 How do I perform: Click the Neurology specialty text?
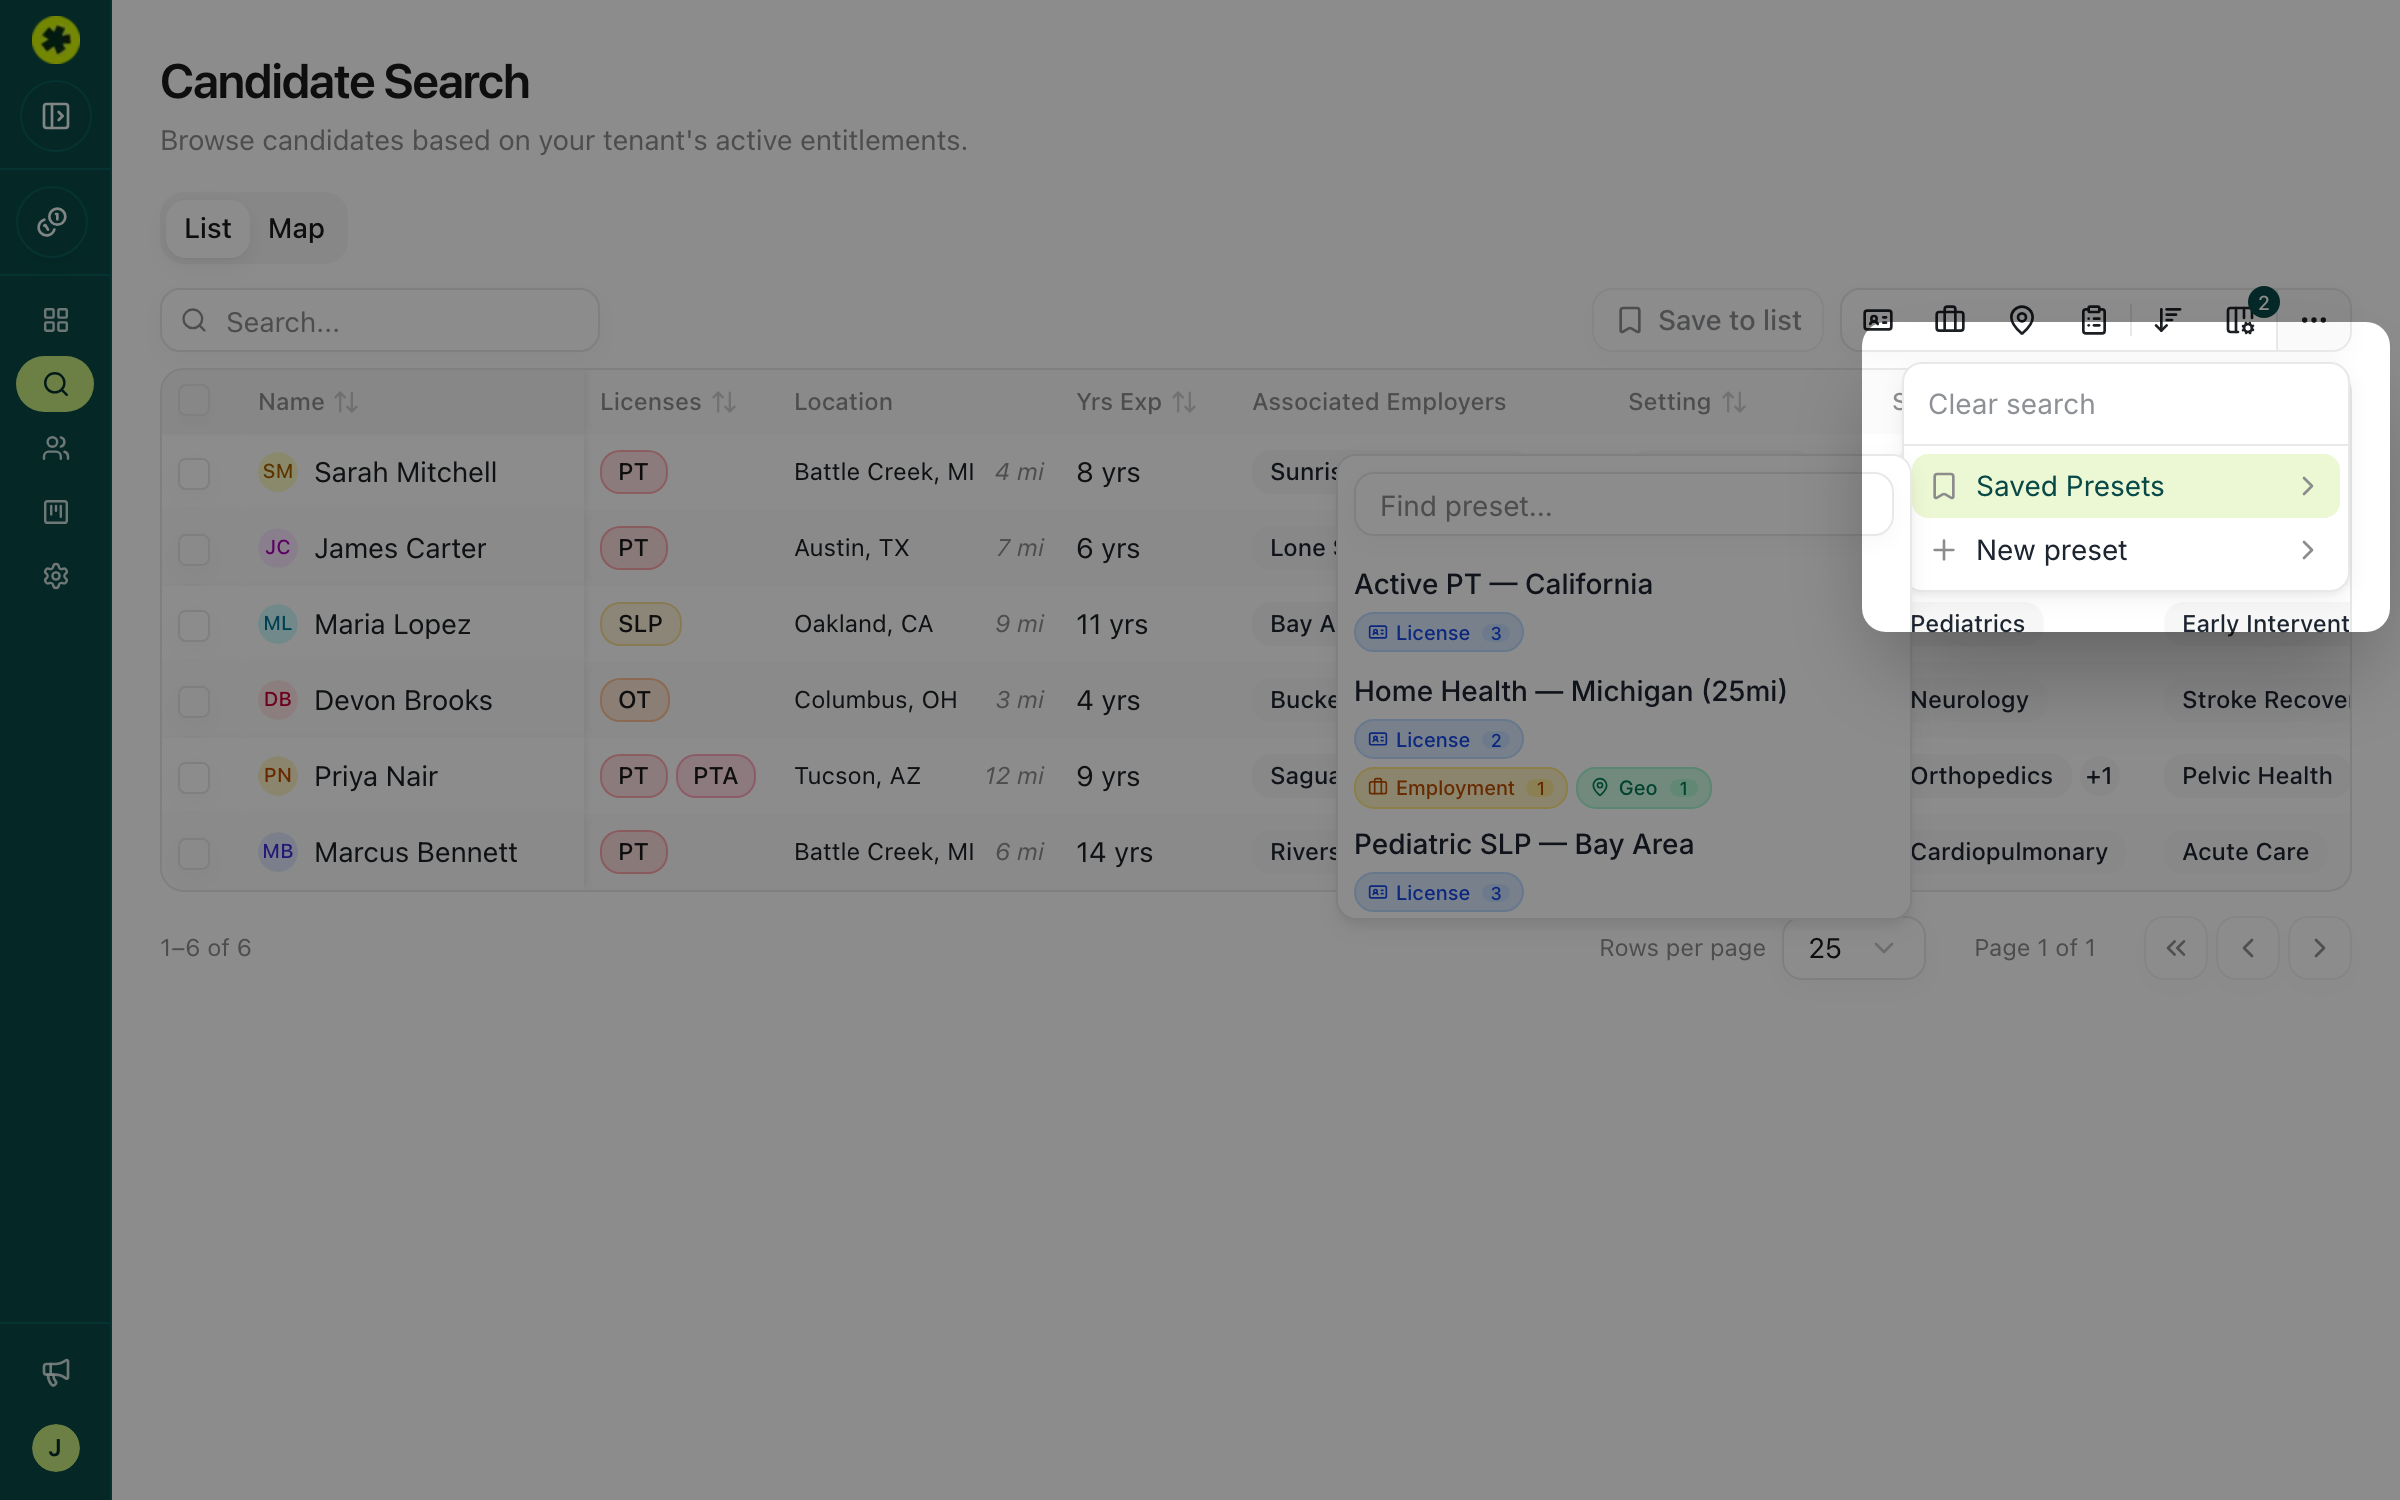pyautogui.click(x=1969, y=700)
